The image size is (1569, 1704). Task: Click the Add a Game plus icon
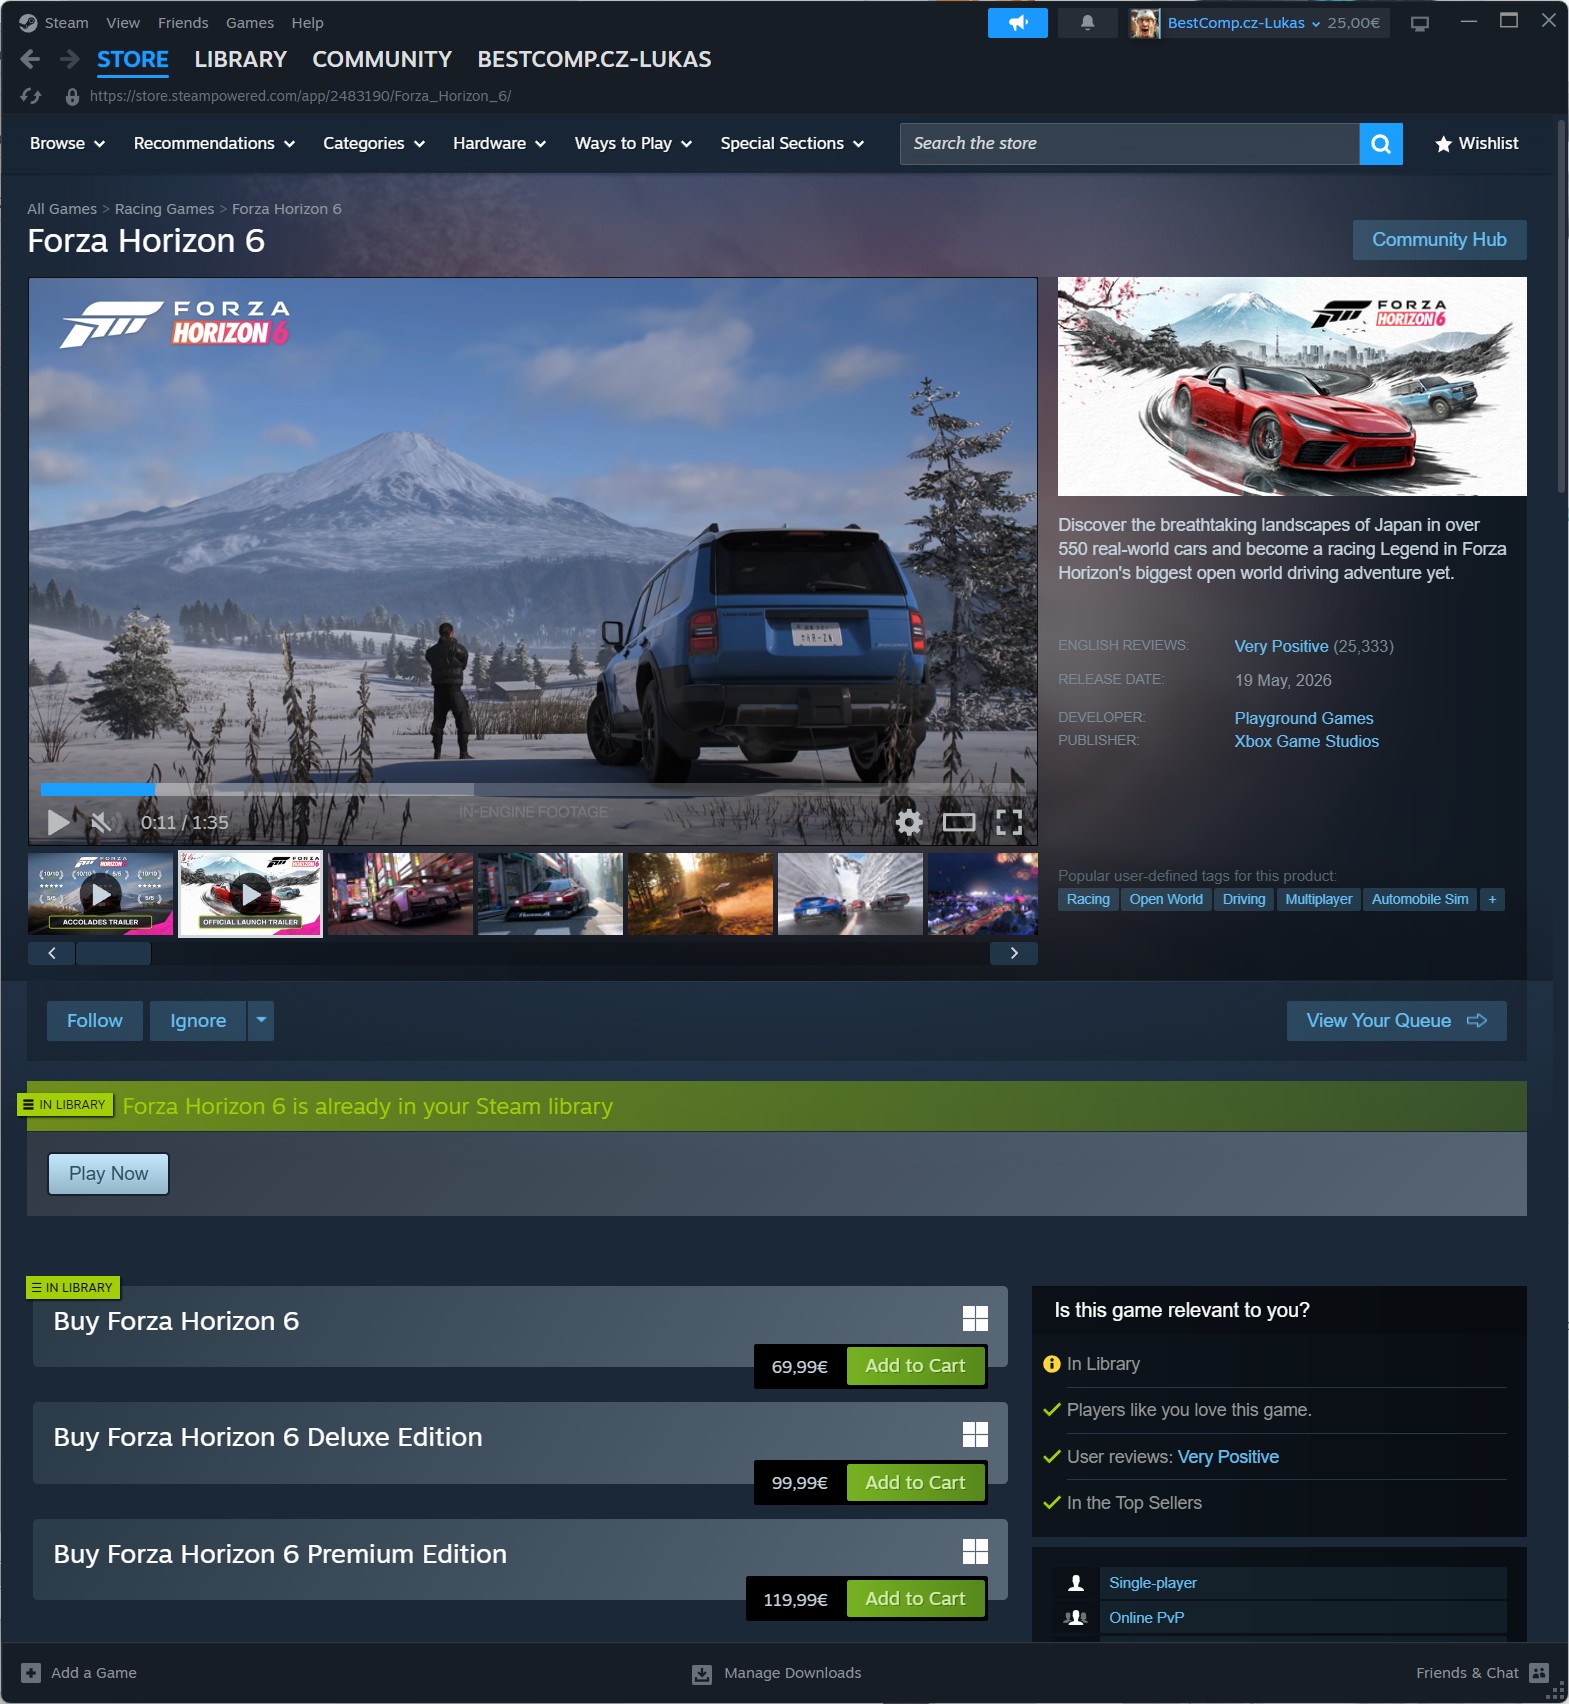coord(31,1672)
